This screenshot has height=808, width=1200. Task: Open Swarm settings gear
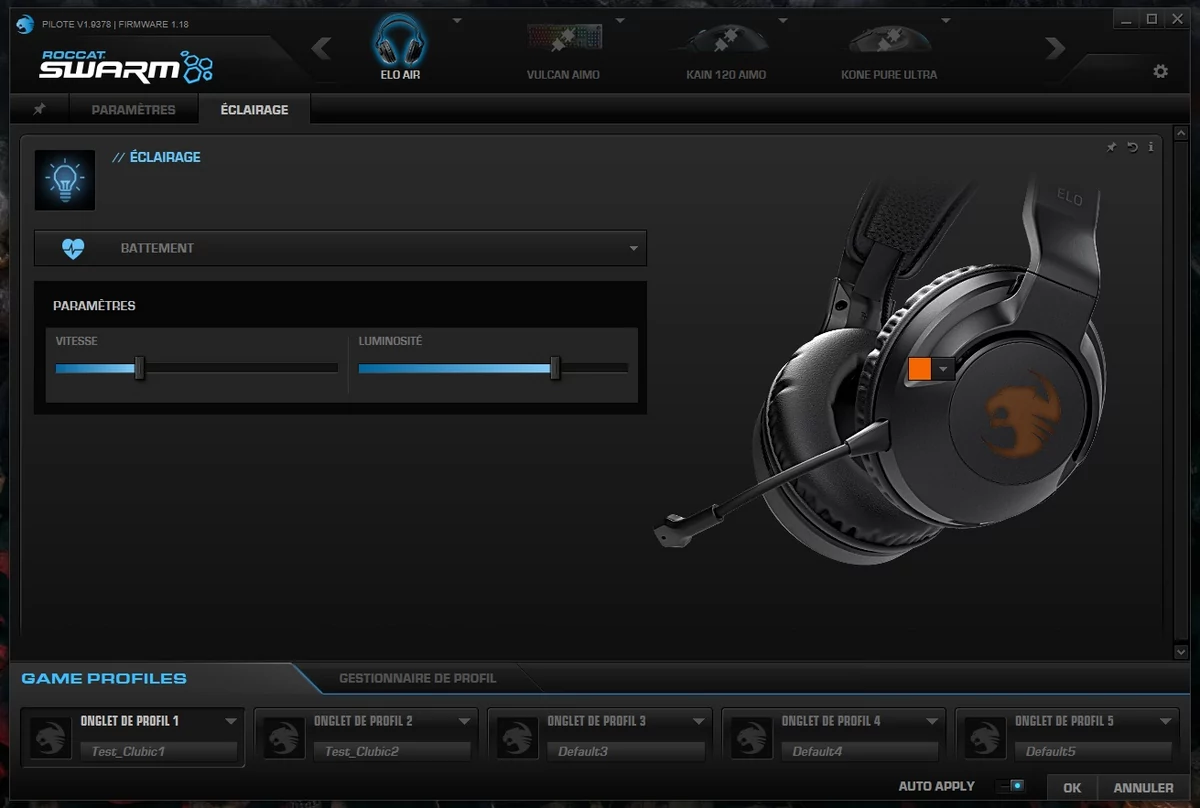(1160, 71)
